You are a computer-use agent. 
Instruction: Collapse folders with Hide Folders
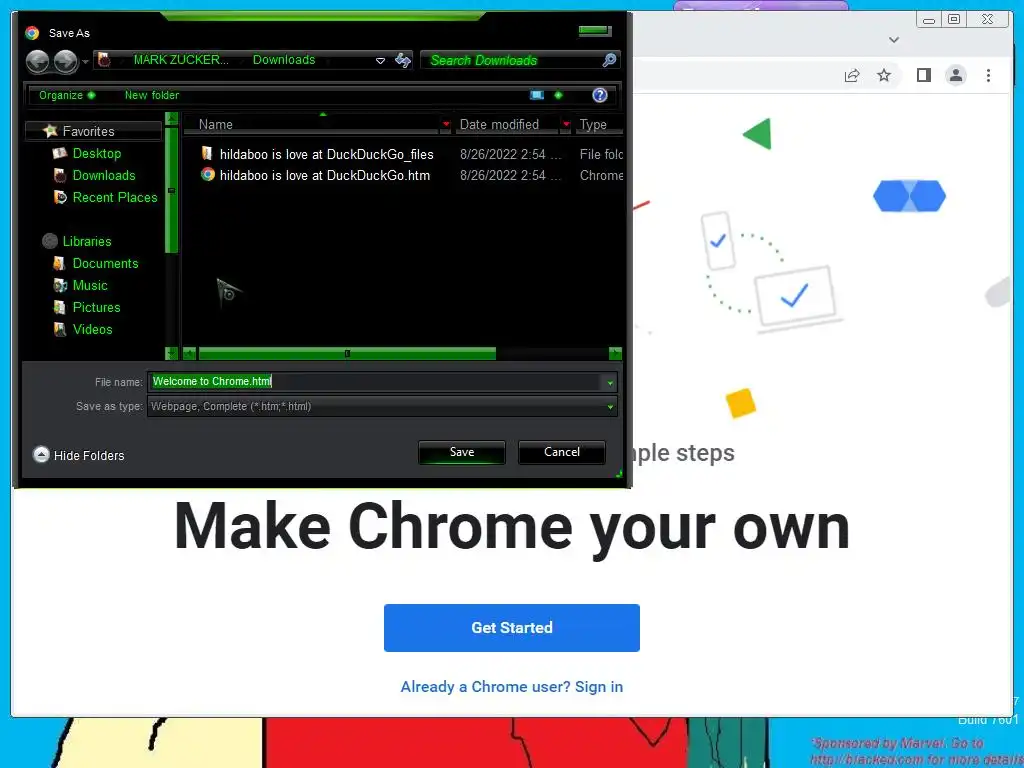click(79, 455)
